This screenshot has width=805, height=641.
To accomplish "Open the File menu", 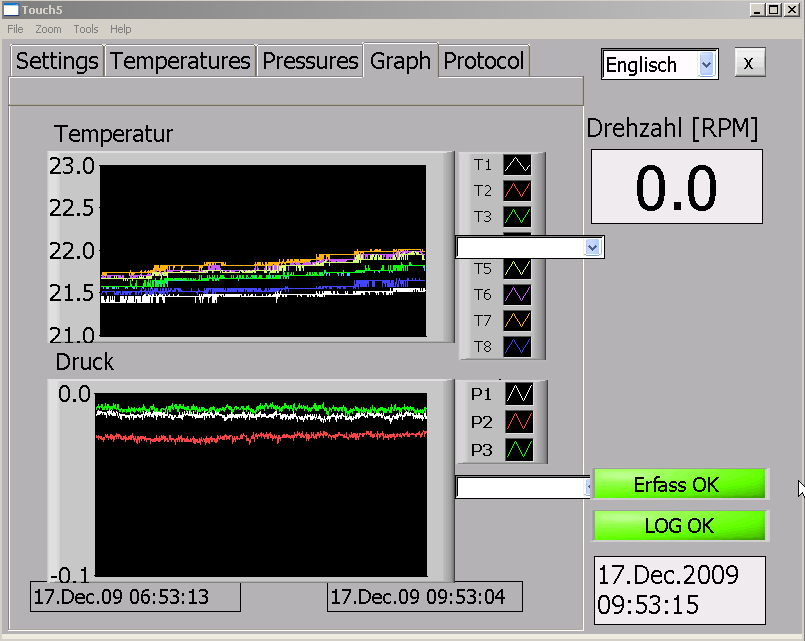I will coord(15,29).
